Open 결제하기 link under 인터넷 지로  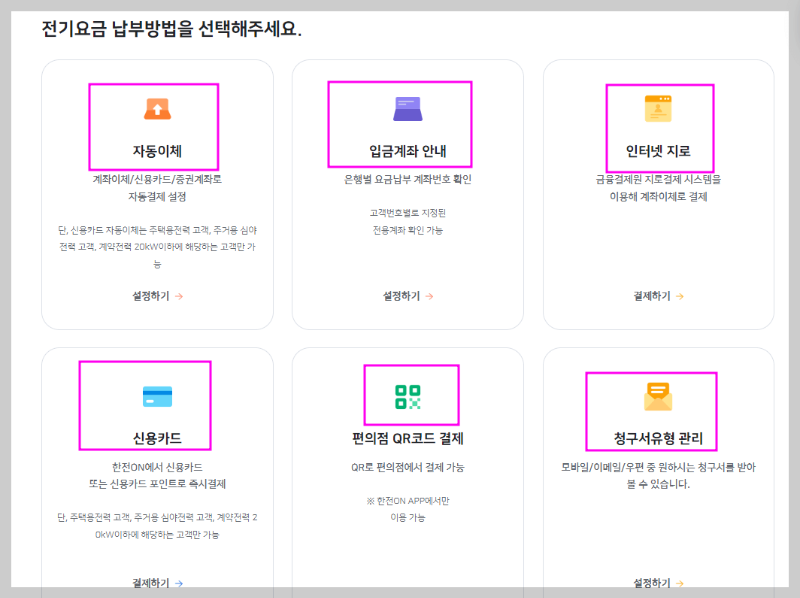pyautogui.click(x=658, y=296)
